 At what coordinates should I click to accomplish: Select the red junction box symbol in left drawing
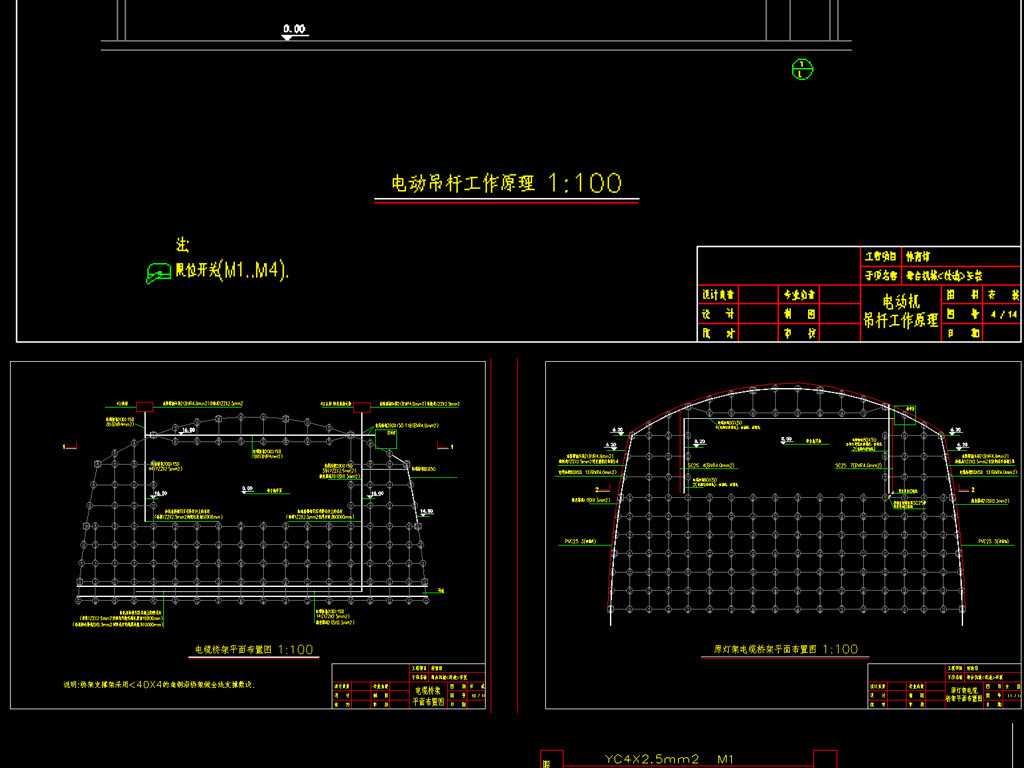pos(145,406)
